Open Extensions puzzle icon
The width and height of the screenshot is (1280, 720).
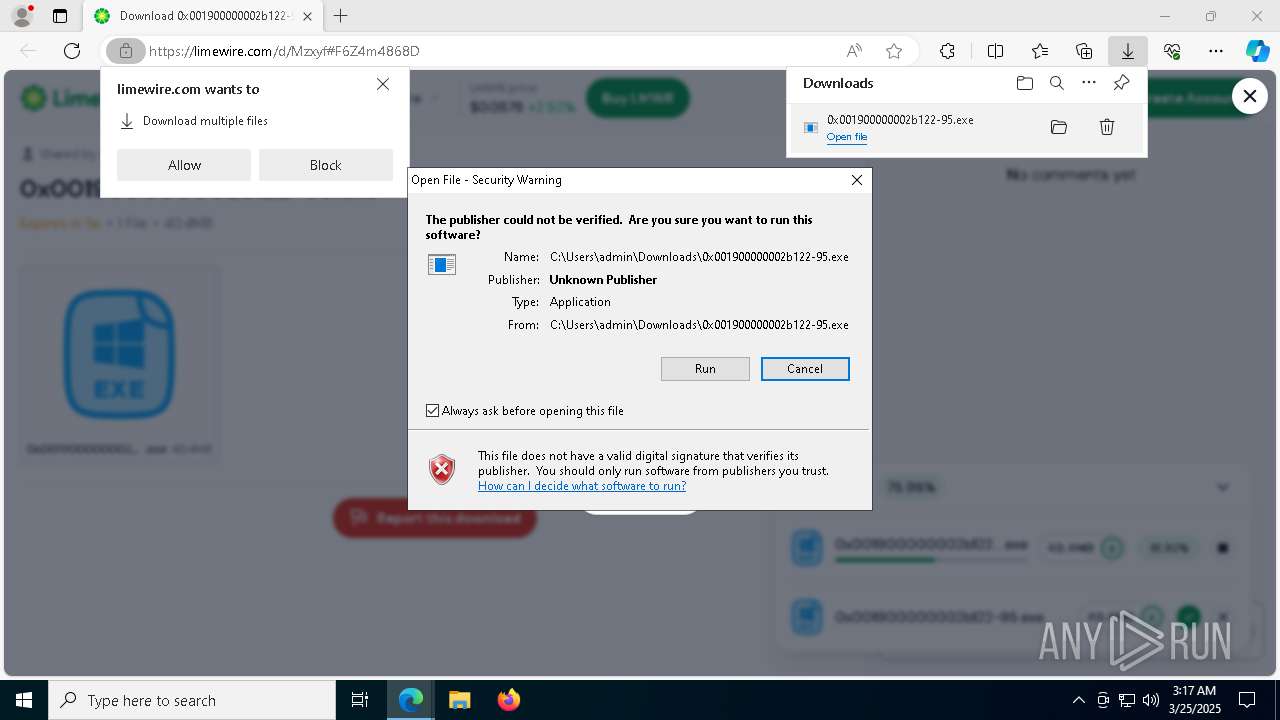click(947, 51)
